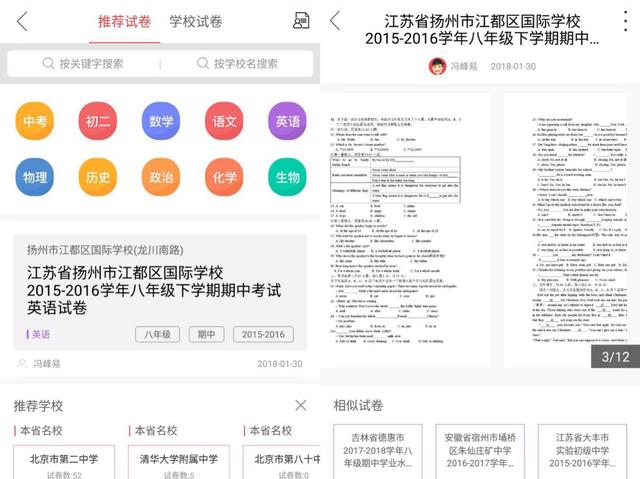Switch to the 推荐试卷 tab
Viewport: 640px width, 479px height.
124,22
